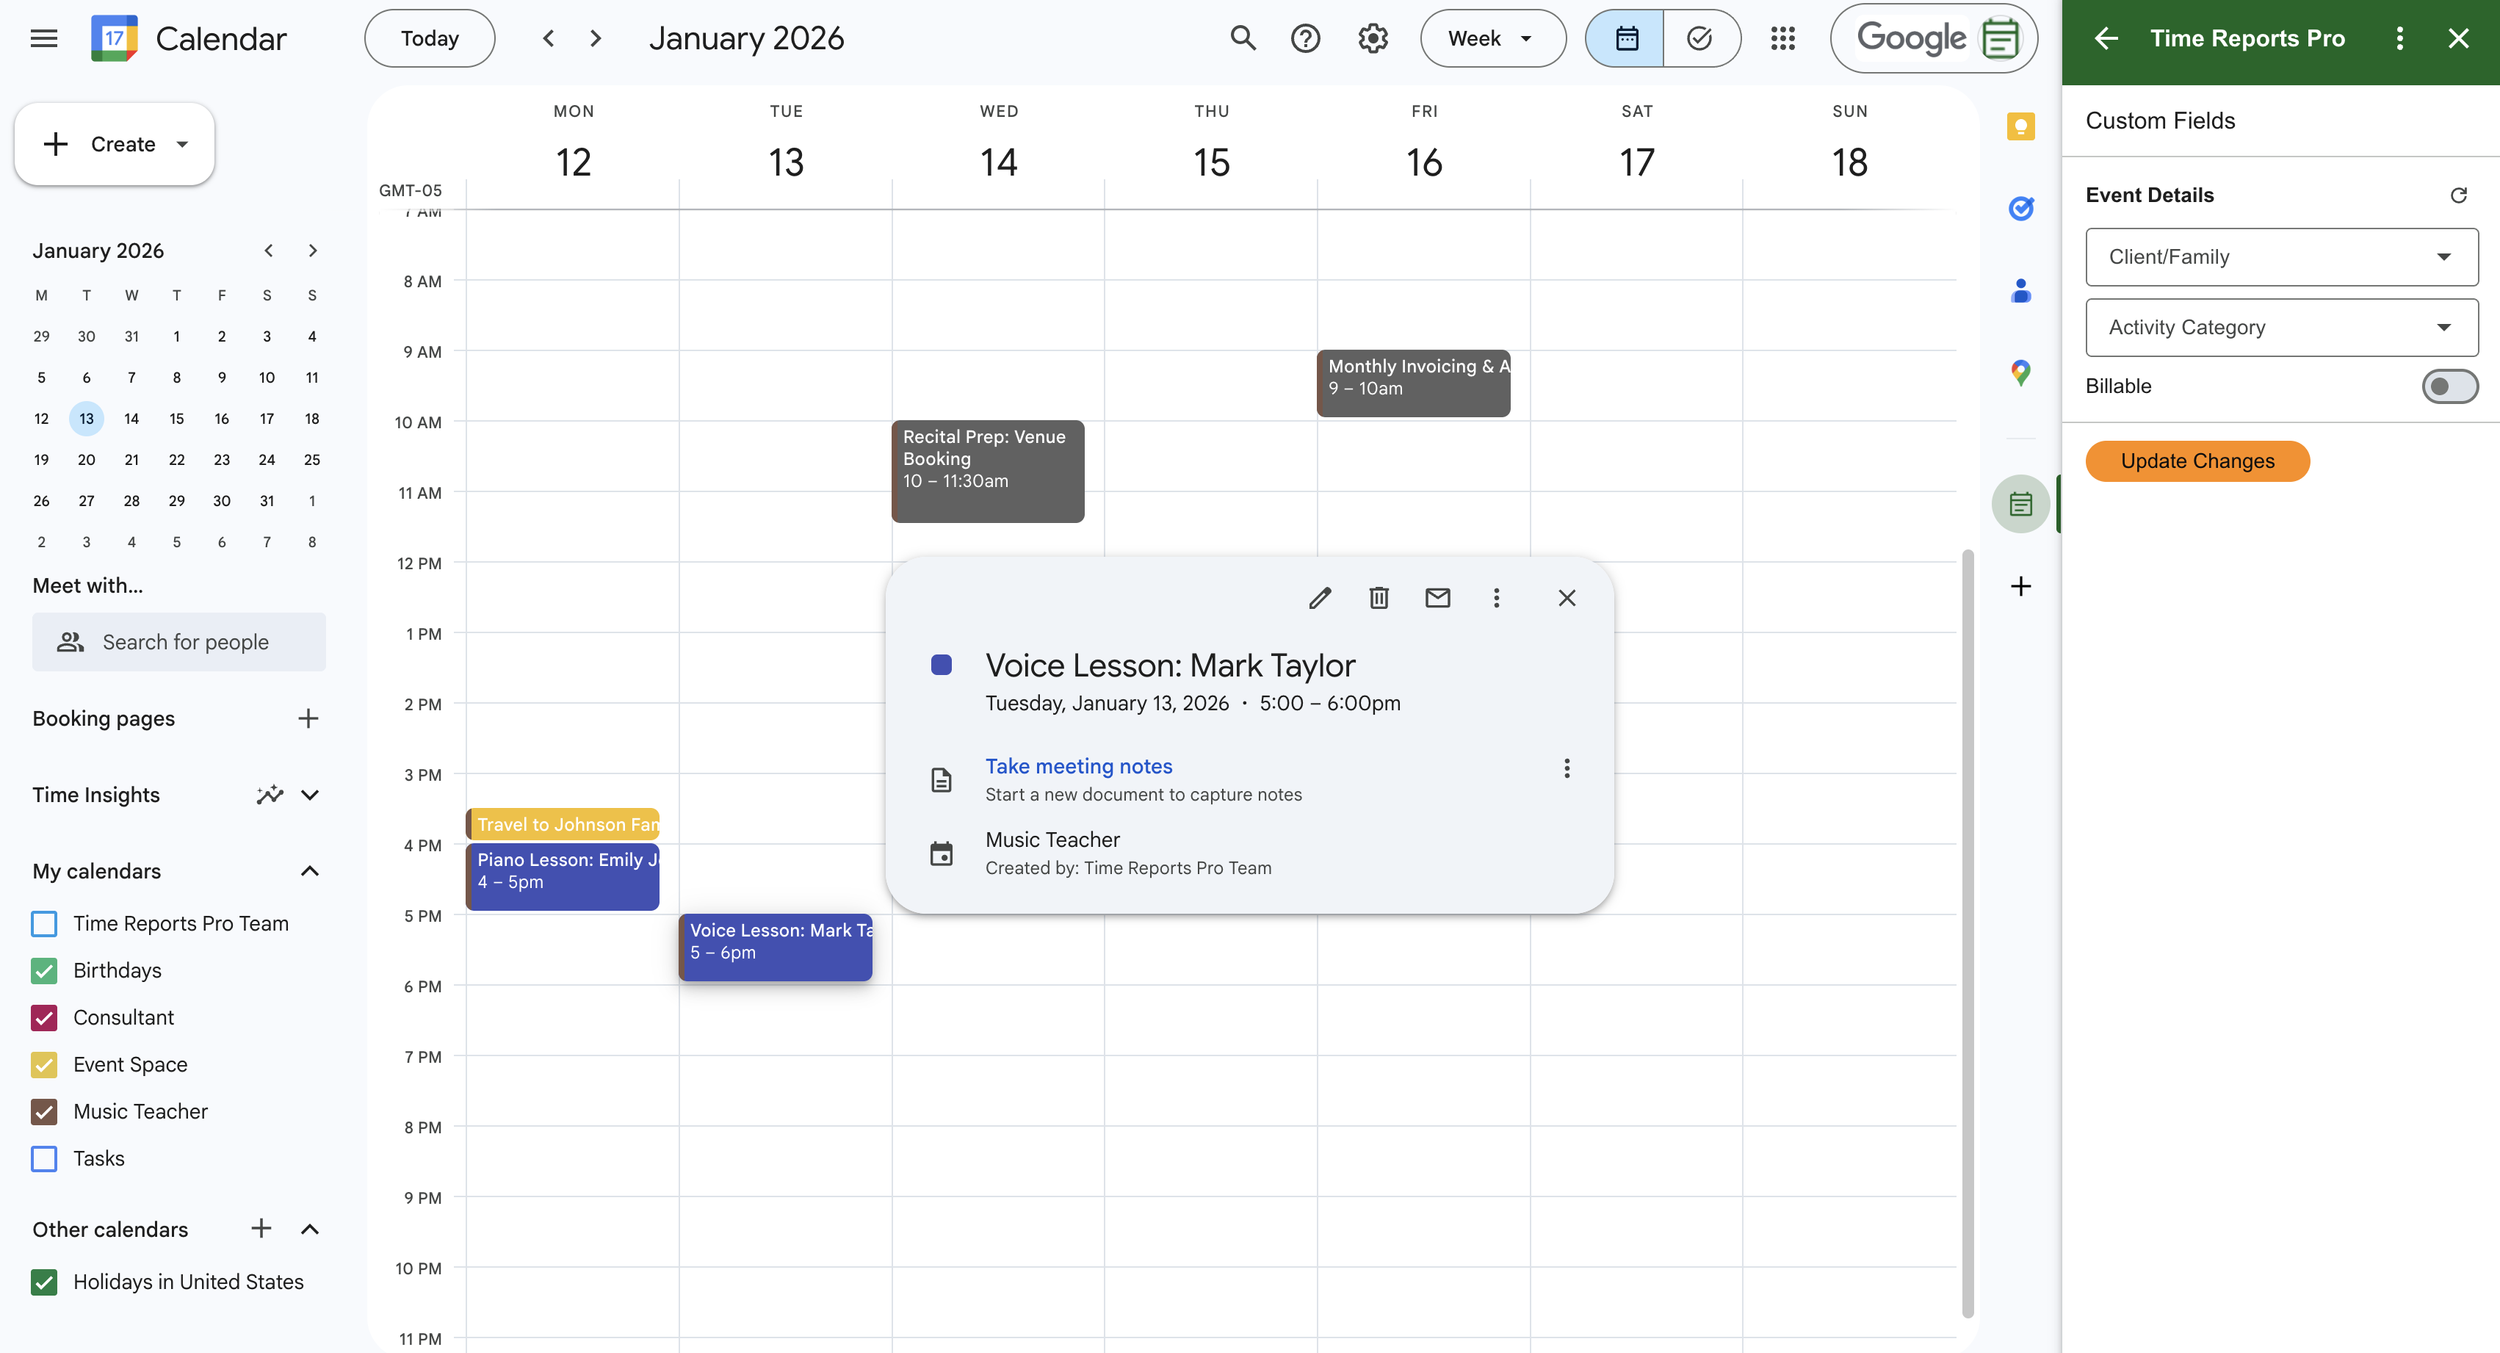Enable the Billable toggle
This screenshot has width=2500, height=1353.
click(2450, 386)
